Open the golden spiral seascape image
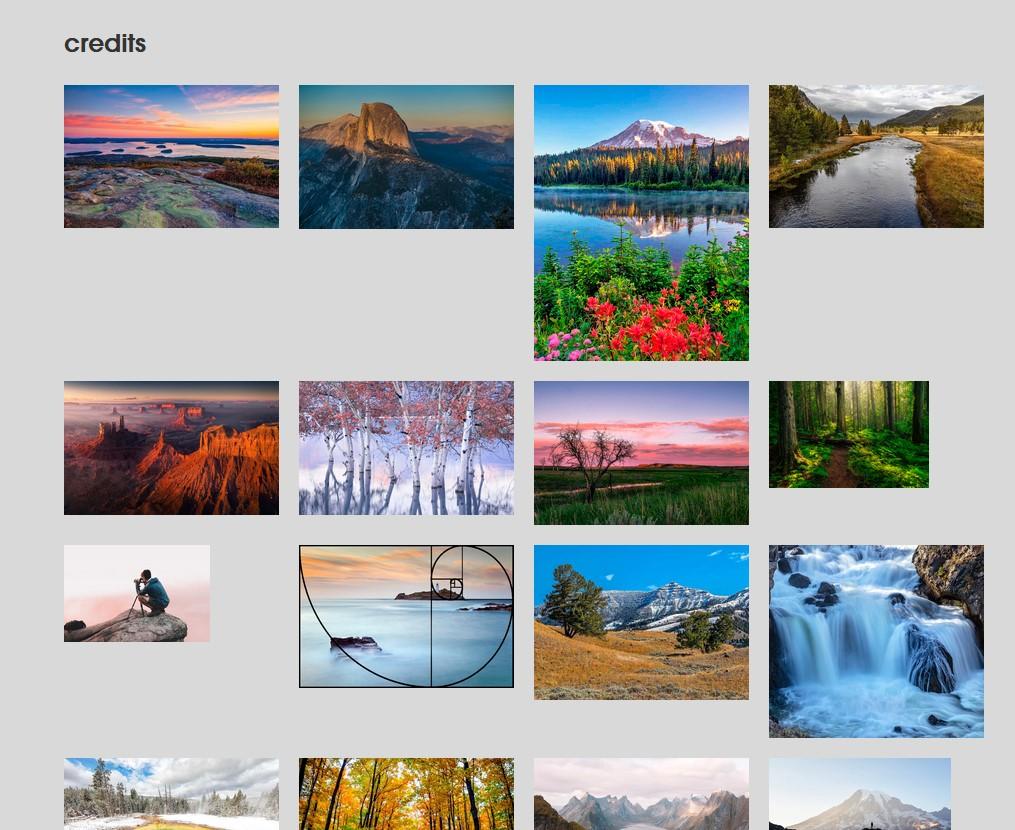 [406, 616]
